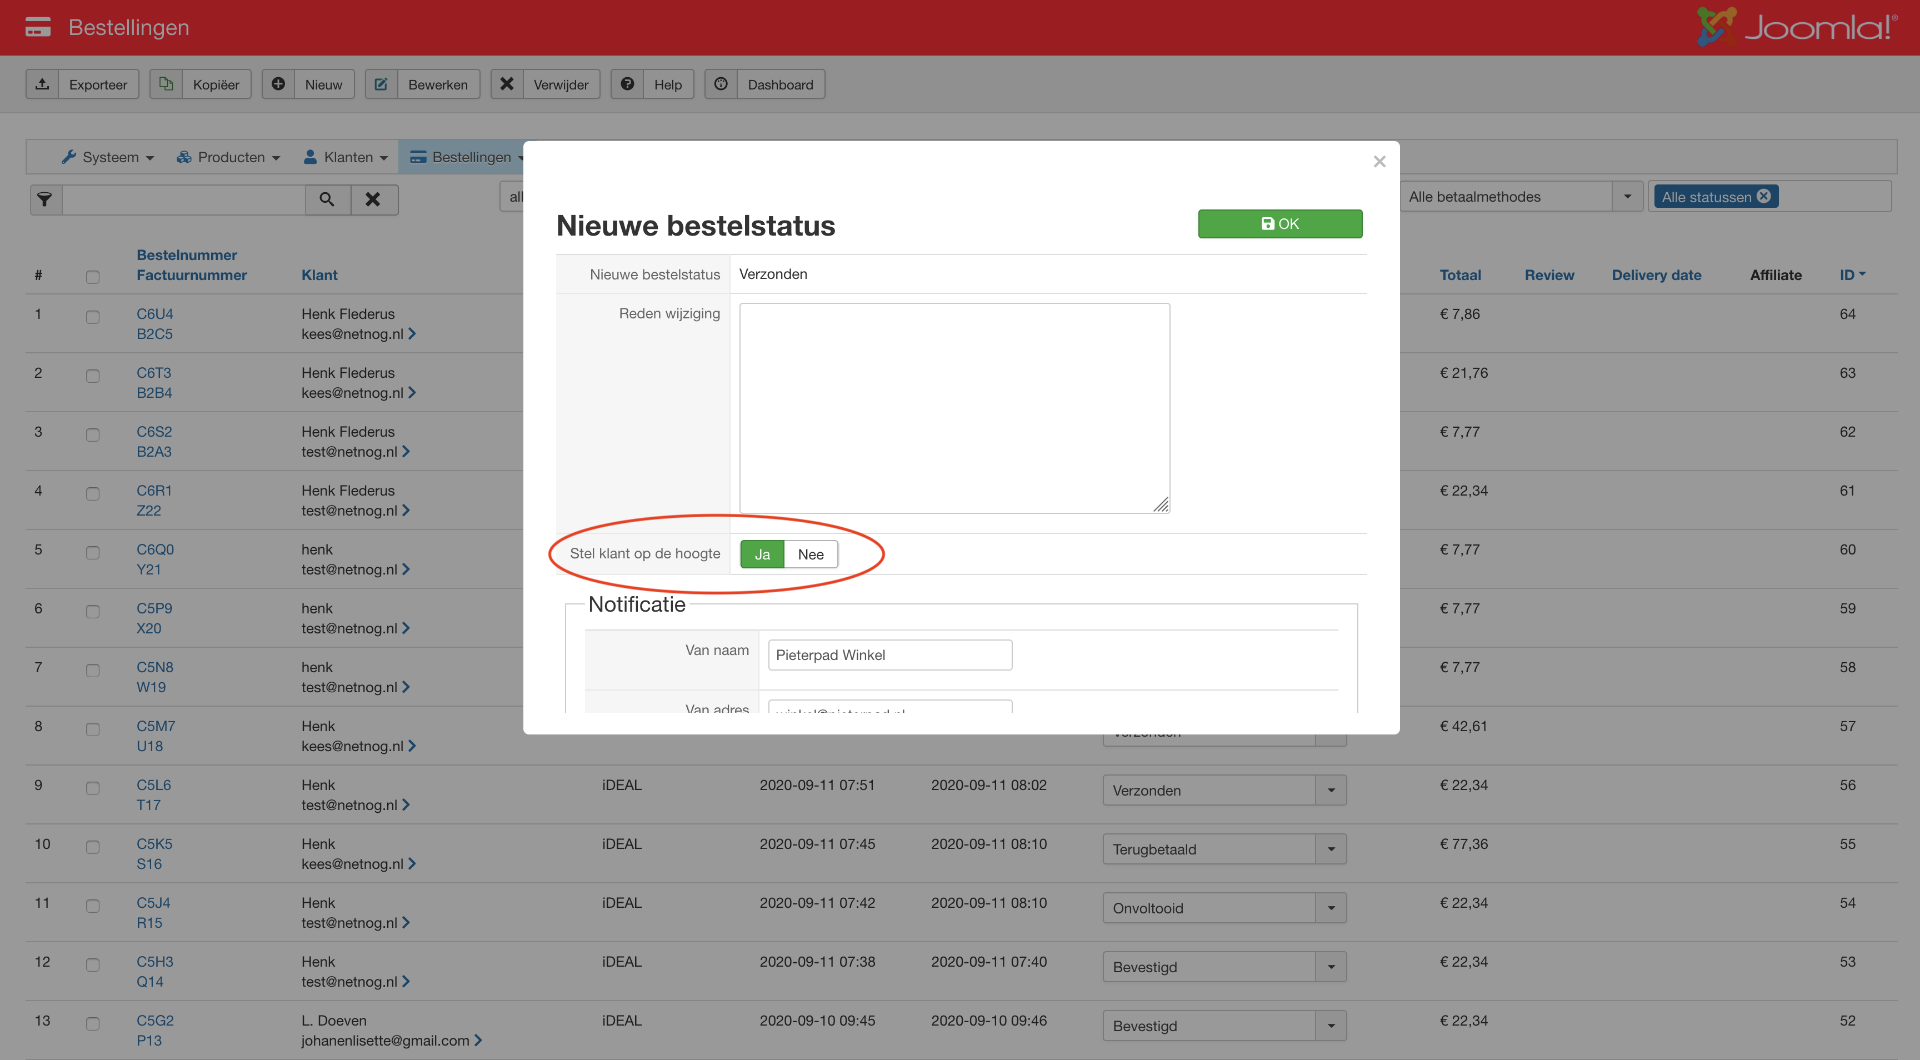
Task: Open customer arrow for order C6S2
Action: 406,451
